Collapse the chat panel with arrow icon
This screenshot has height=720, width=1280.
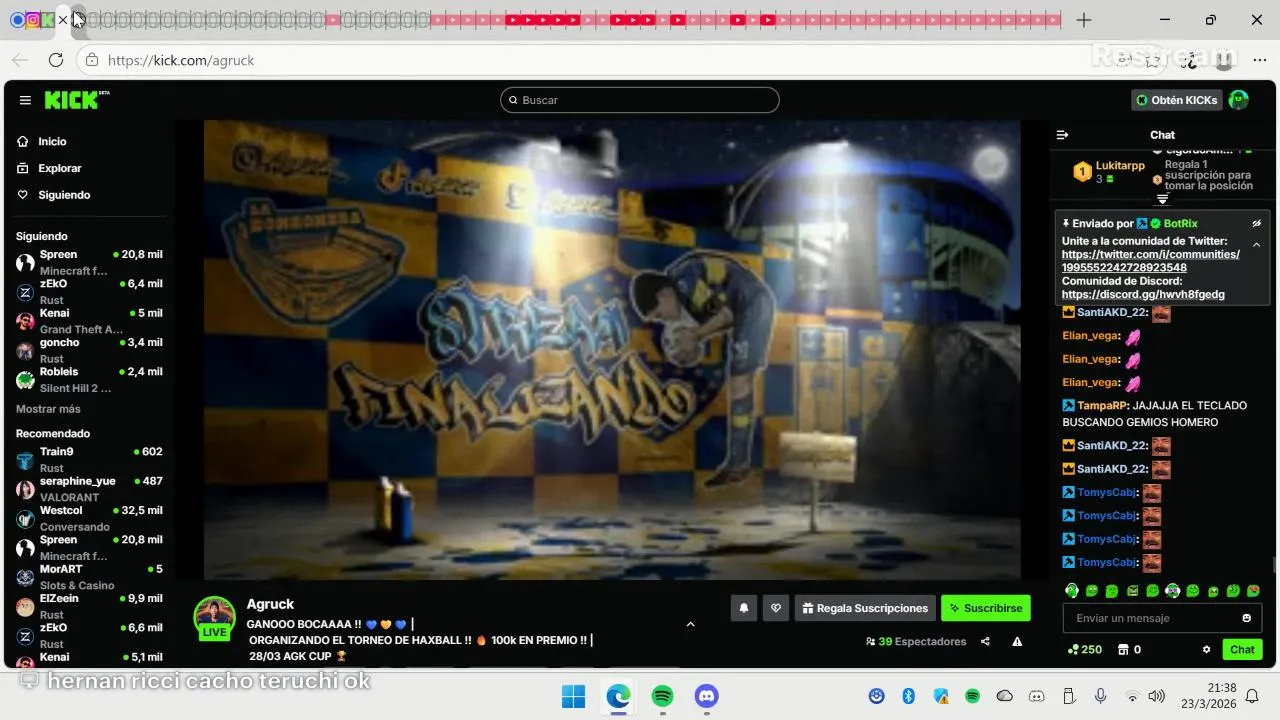tap(1062, 135)
